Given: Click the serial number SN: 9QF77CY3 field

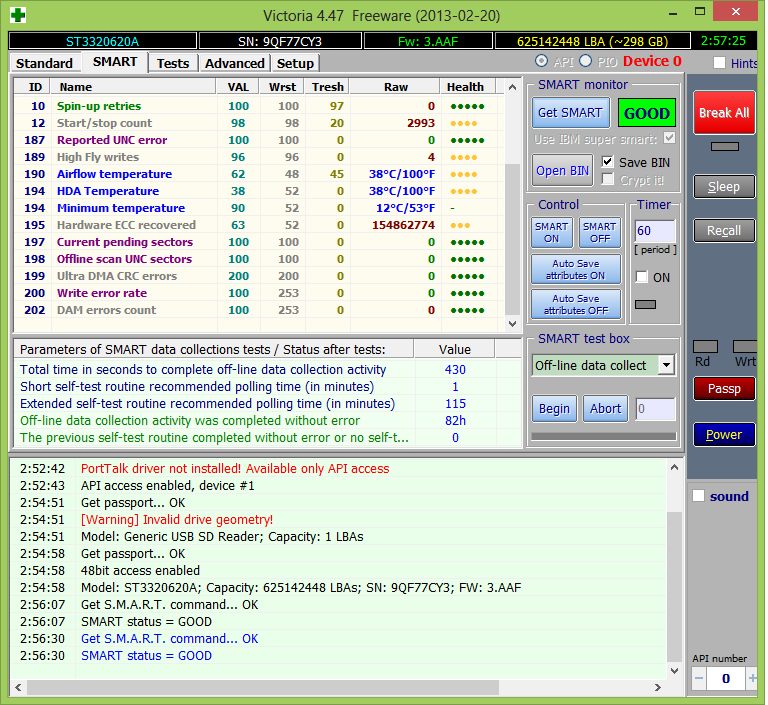Looking at the screenshot, I should pyautogui.click(x=280, y=41).
